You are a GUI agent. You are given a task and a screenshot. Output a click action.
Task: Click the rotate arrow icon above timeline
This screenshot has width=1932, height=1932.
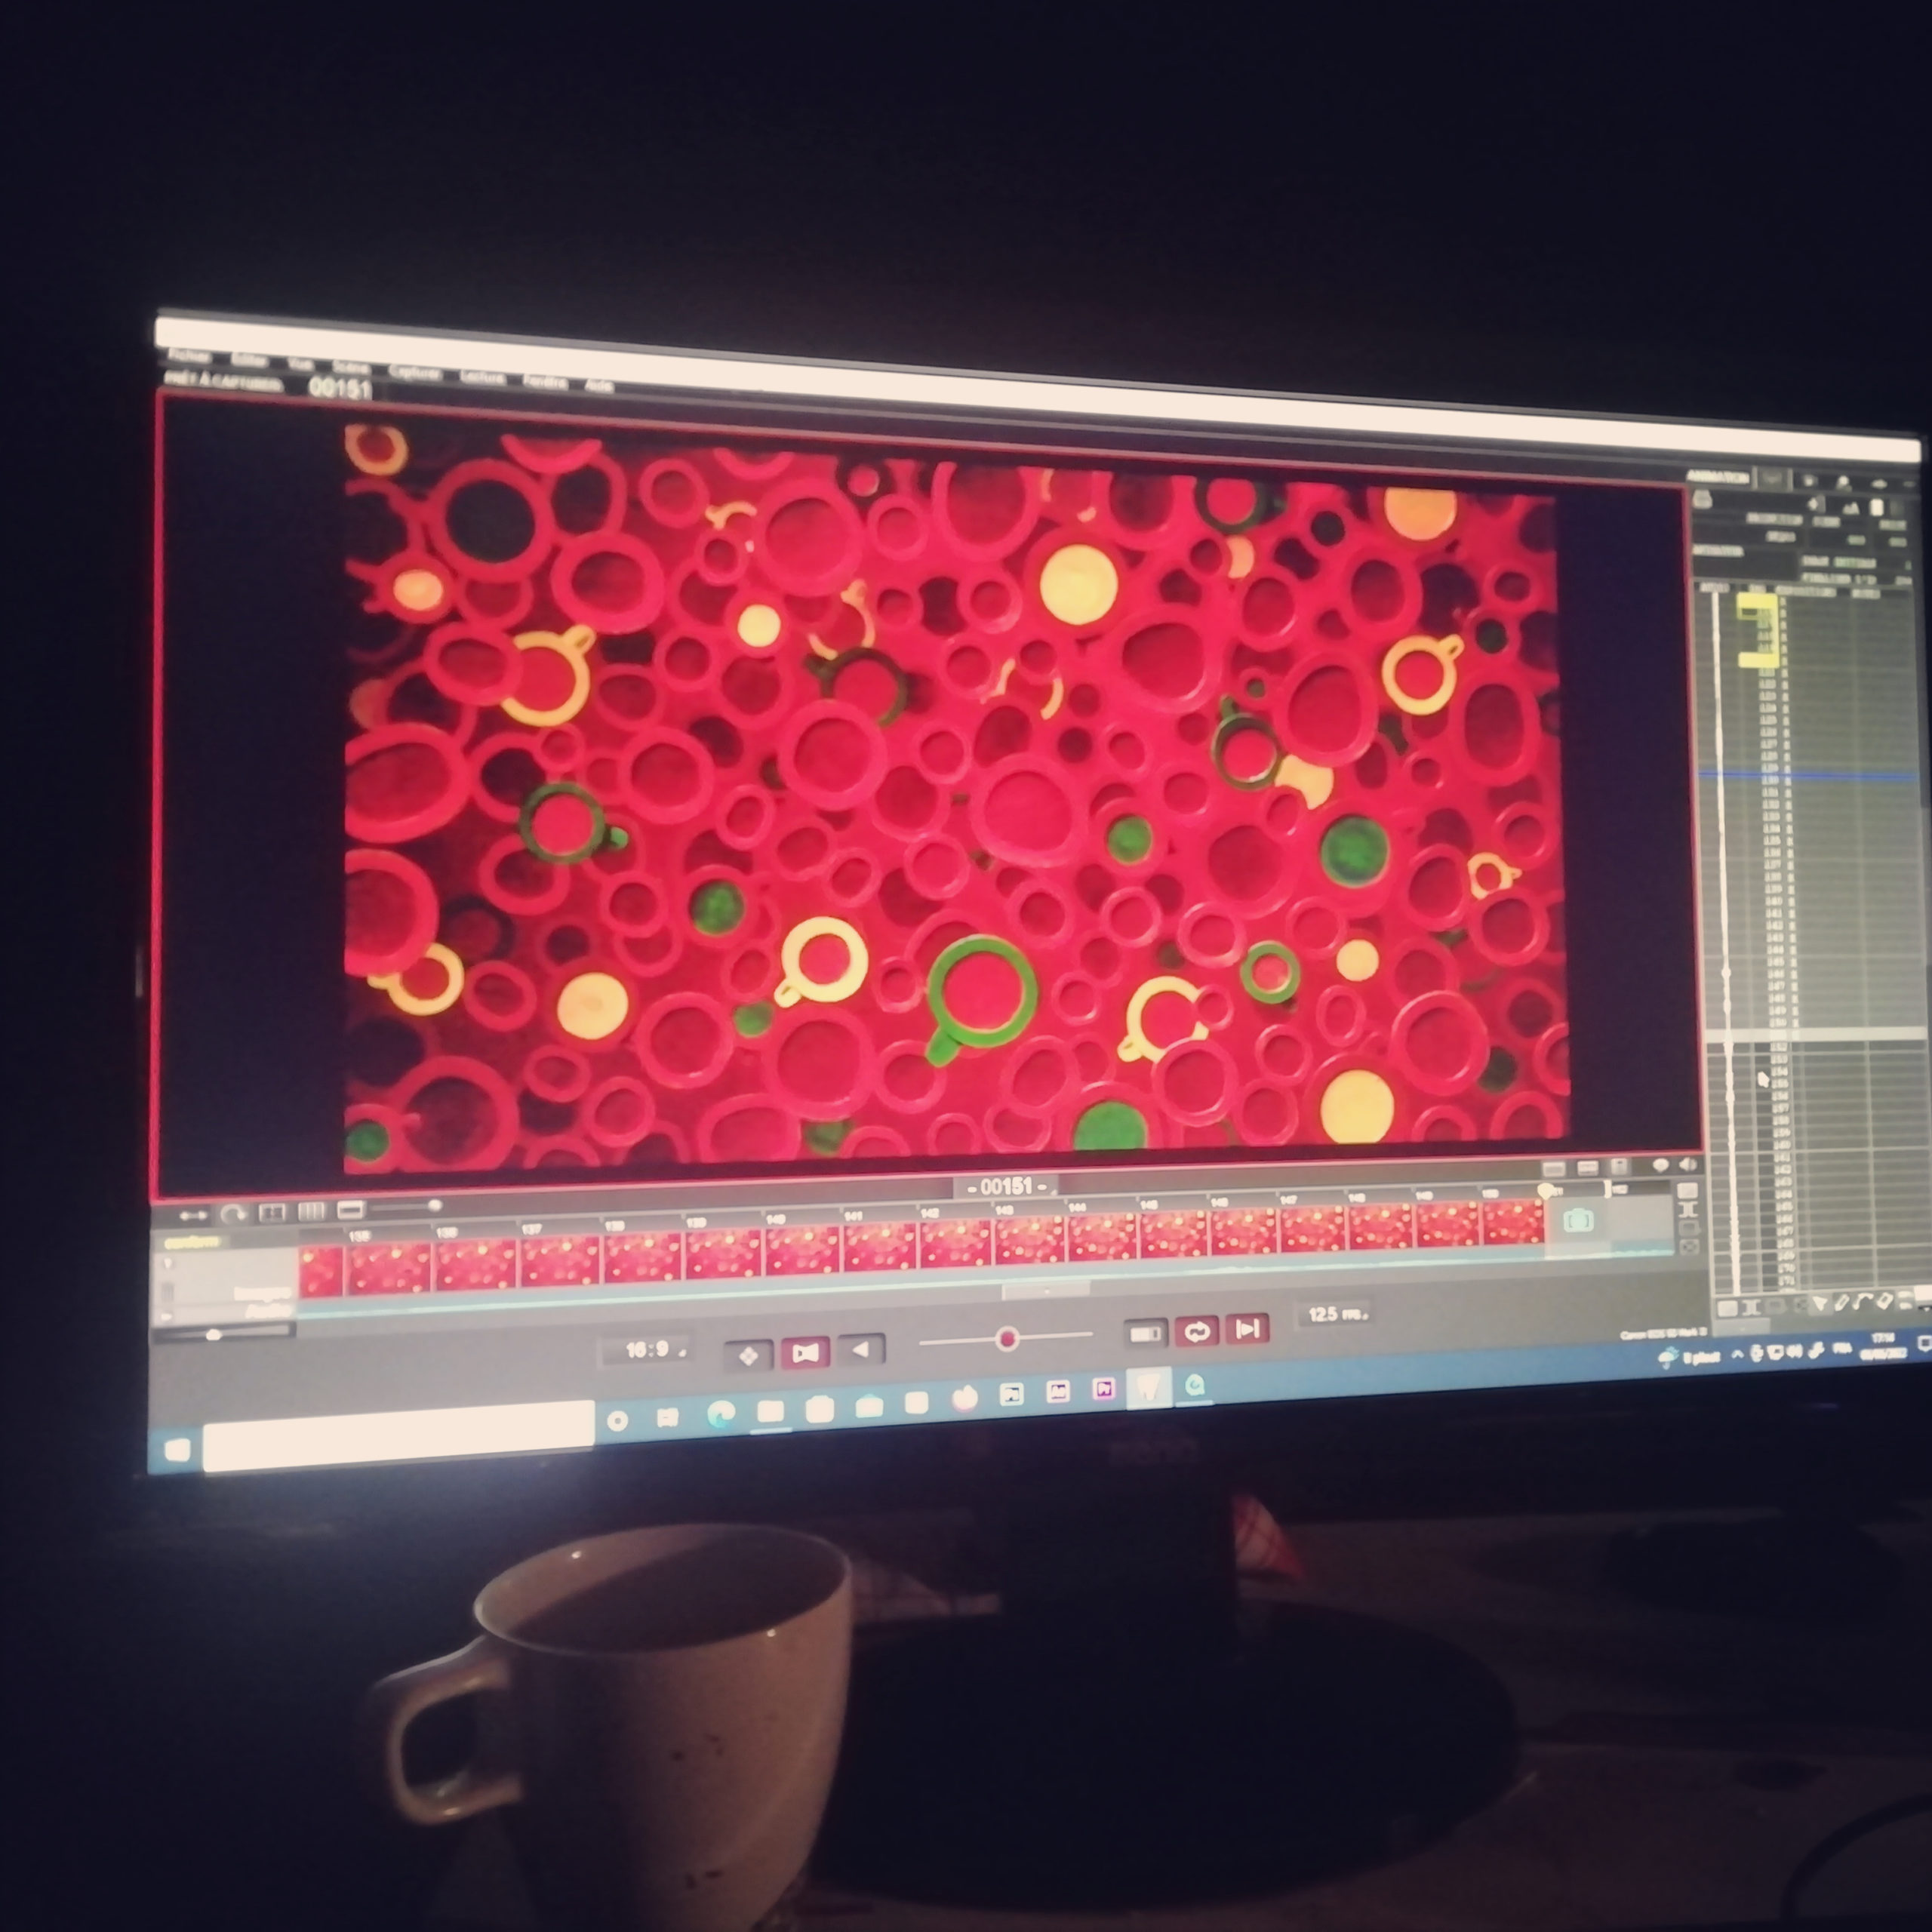233,1214
